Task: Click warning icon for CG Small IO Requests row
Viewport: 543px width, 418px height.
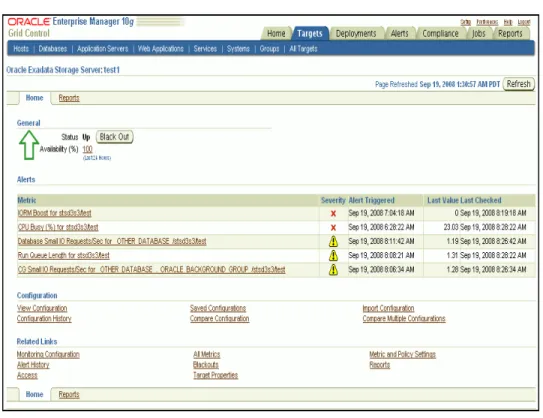Action: click(x=333, y=269)
